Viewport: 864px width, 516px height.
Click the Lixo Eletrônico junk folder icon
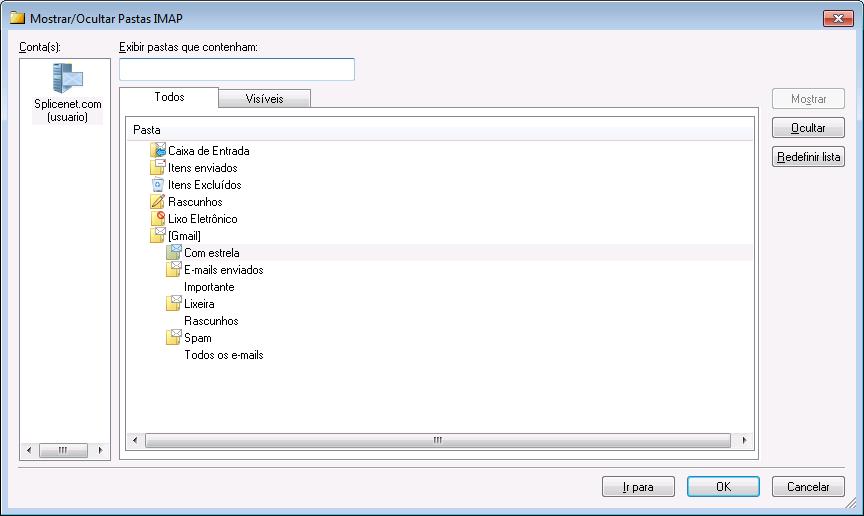point(158,218)
